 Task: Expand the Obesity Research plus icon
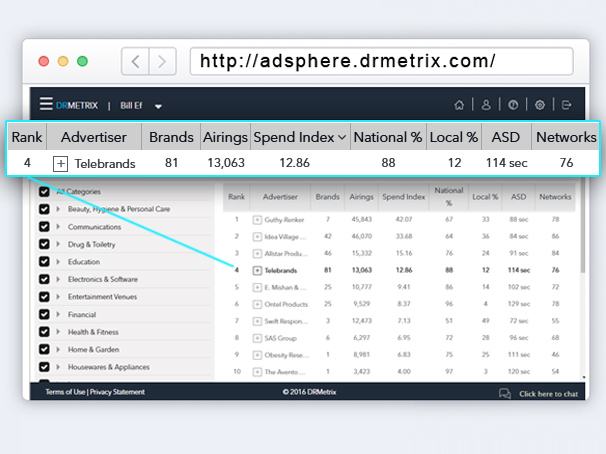257,355
